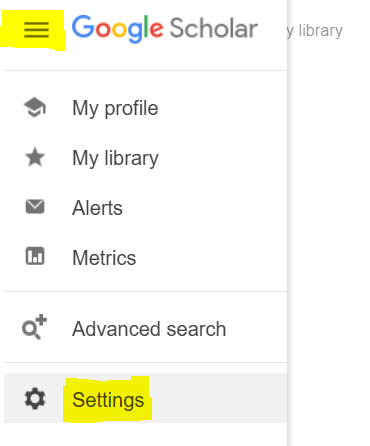
Task: Choose the highlighted Settings label
Action: [108, 400]
